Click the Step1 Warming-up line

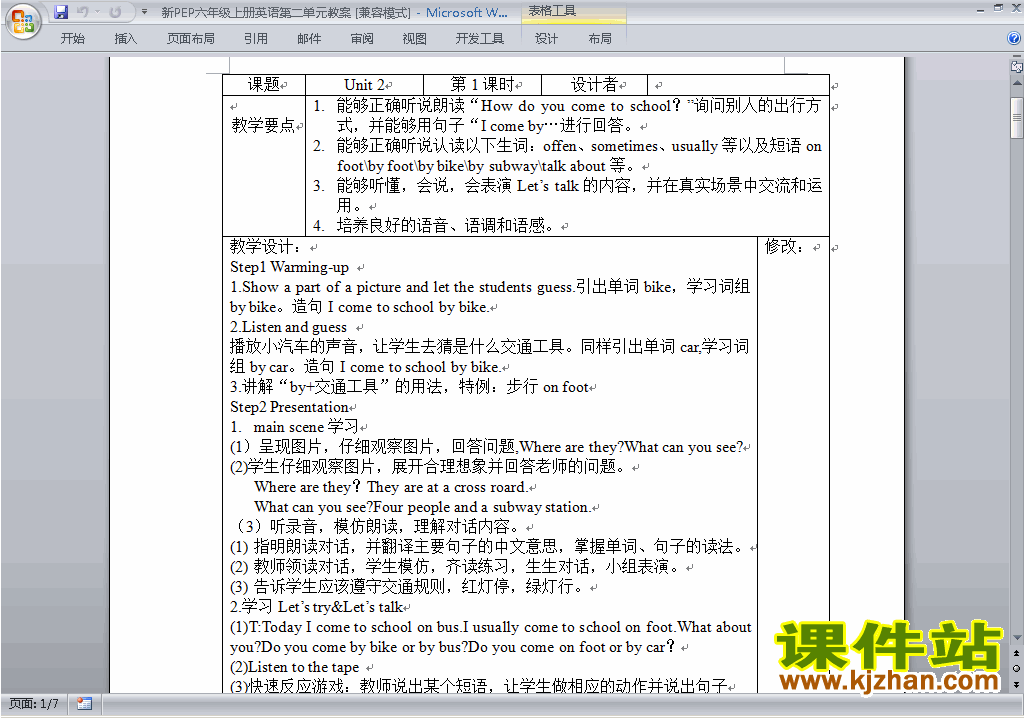click(289, 267)
